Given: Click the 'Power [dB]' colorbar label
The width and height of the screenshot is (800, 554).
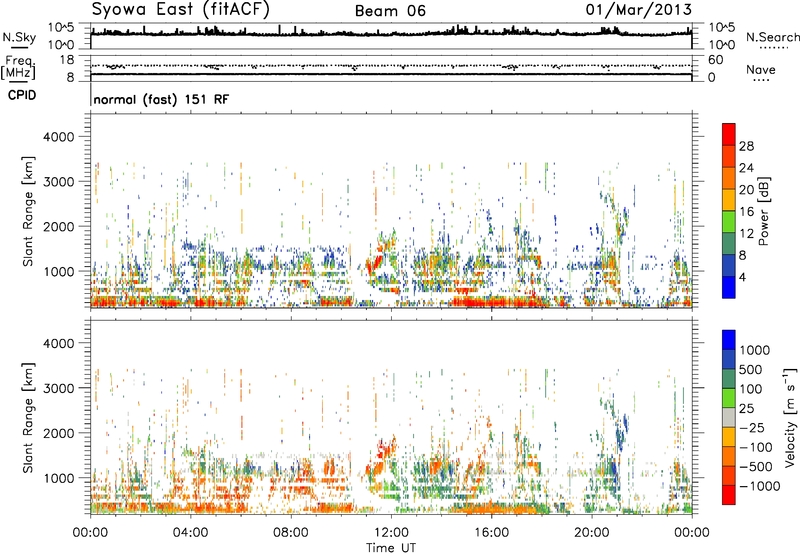Looking at the screenshot, I should pyautogui.click(x=763, y=211).
